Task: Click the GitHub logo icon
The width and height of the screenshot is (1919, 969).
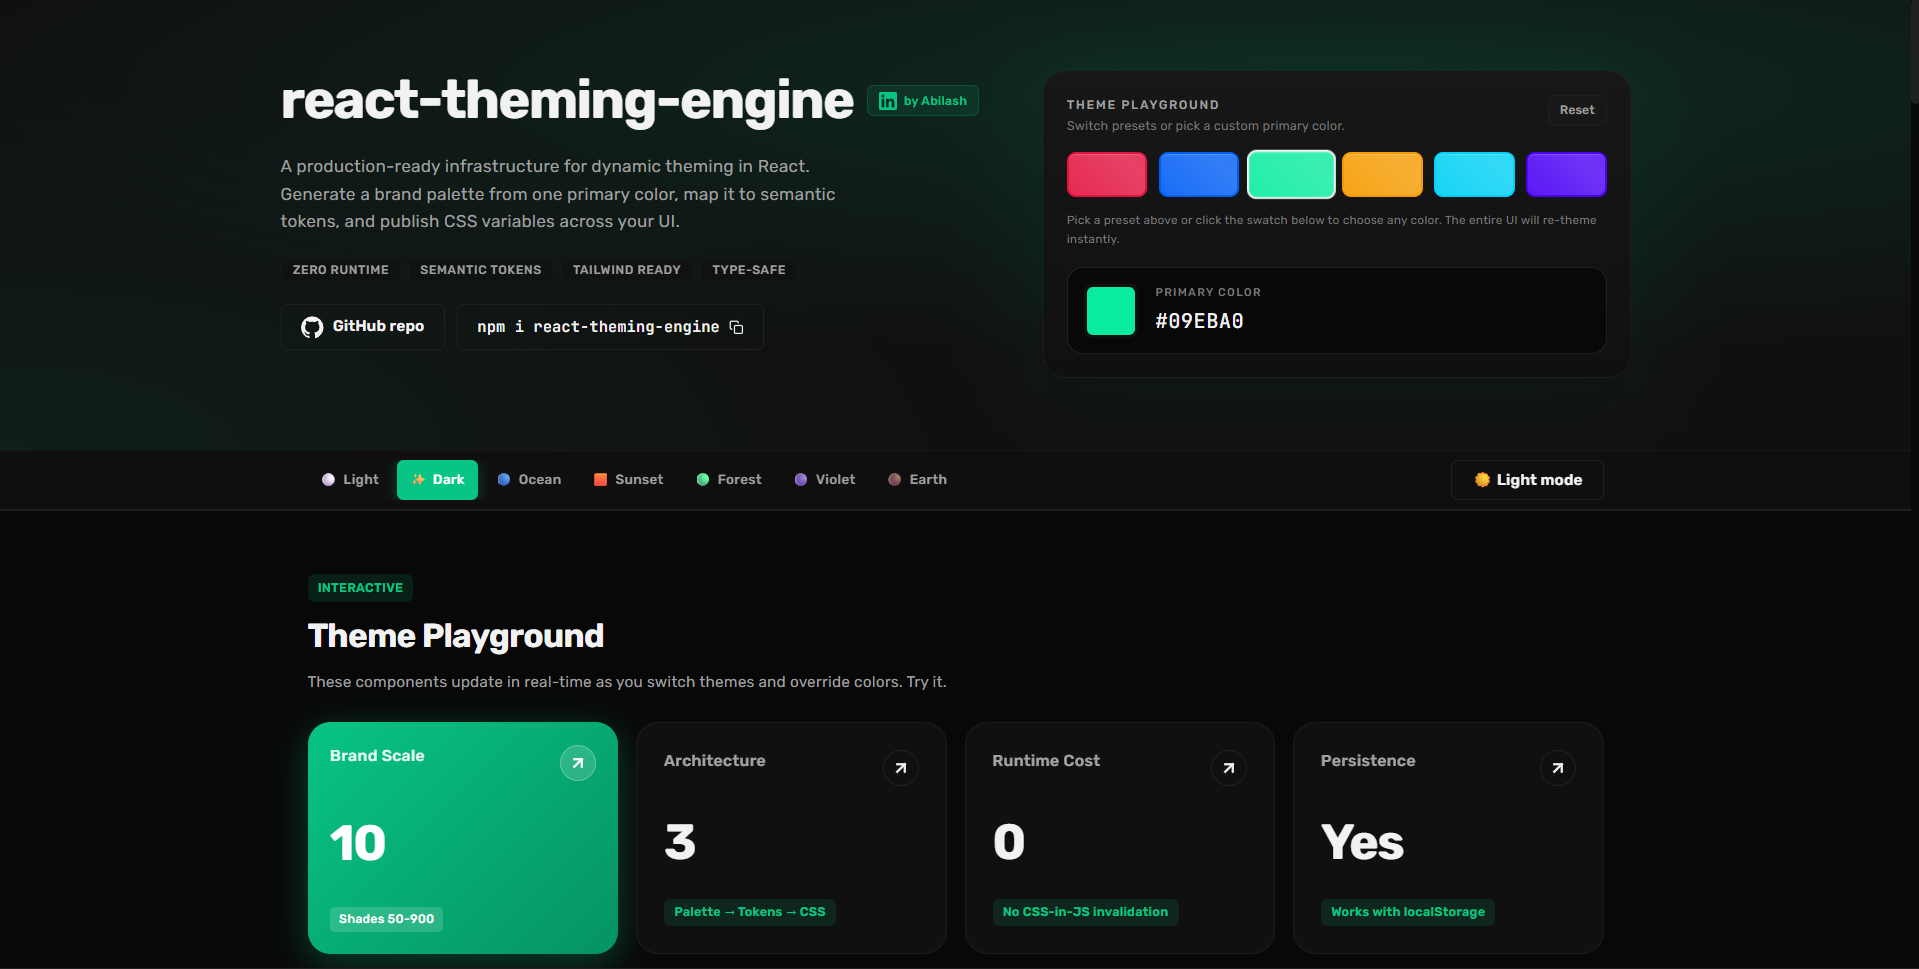Action: 311,326
